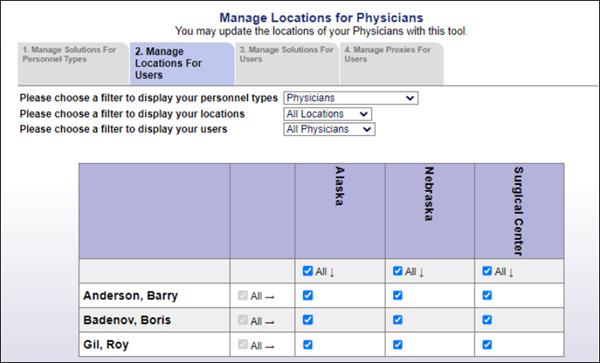600x363 pixels.
Task: Click the Manage Locations for Physicians title
Action: coord(321,18)
